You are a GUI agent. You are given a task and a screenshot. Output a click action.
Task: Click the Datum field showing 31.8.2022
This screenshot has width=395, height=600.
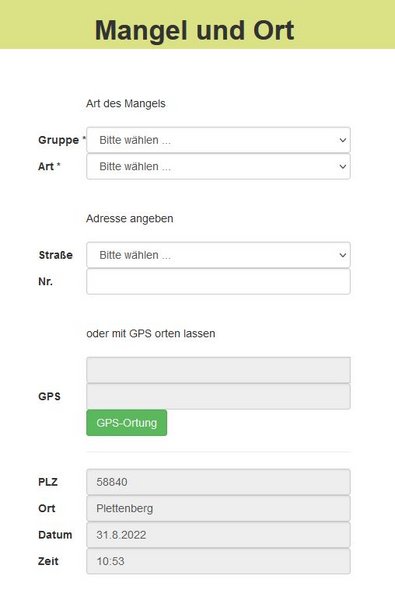218,535
